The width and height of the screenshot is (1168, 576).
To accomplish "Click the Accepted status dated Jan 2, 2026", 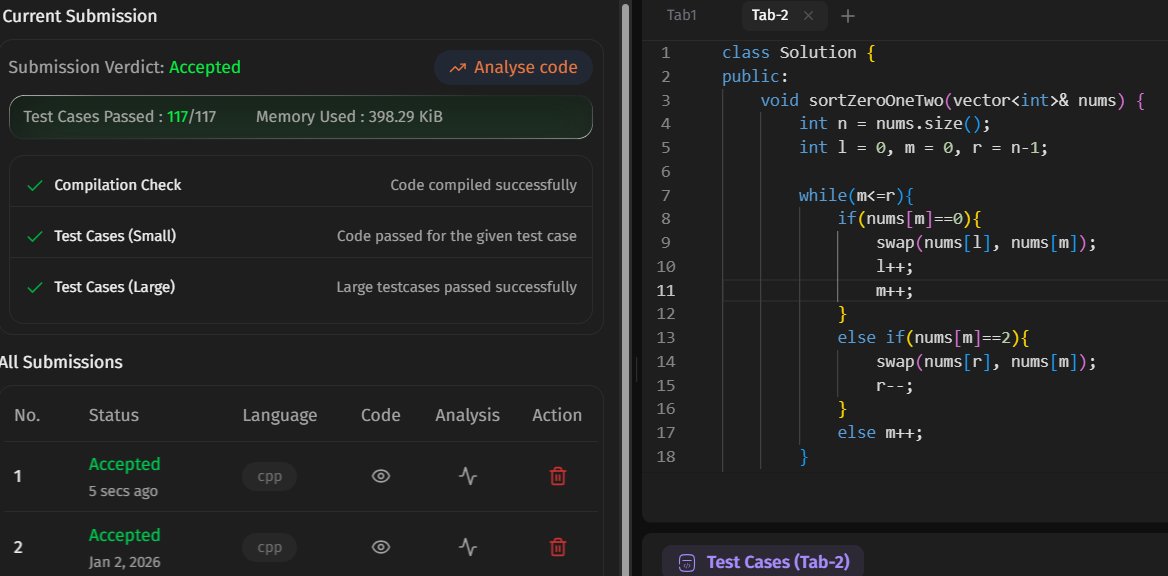I will tap(124, 536).
